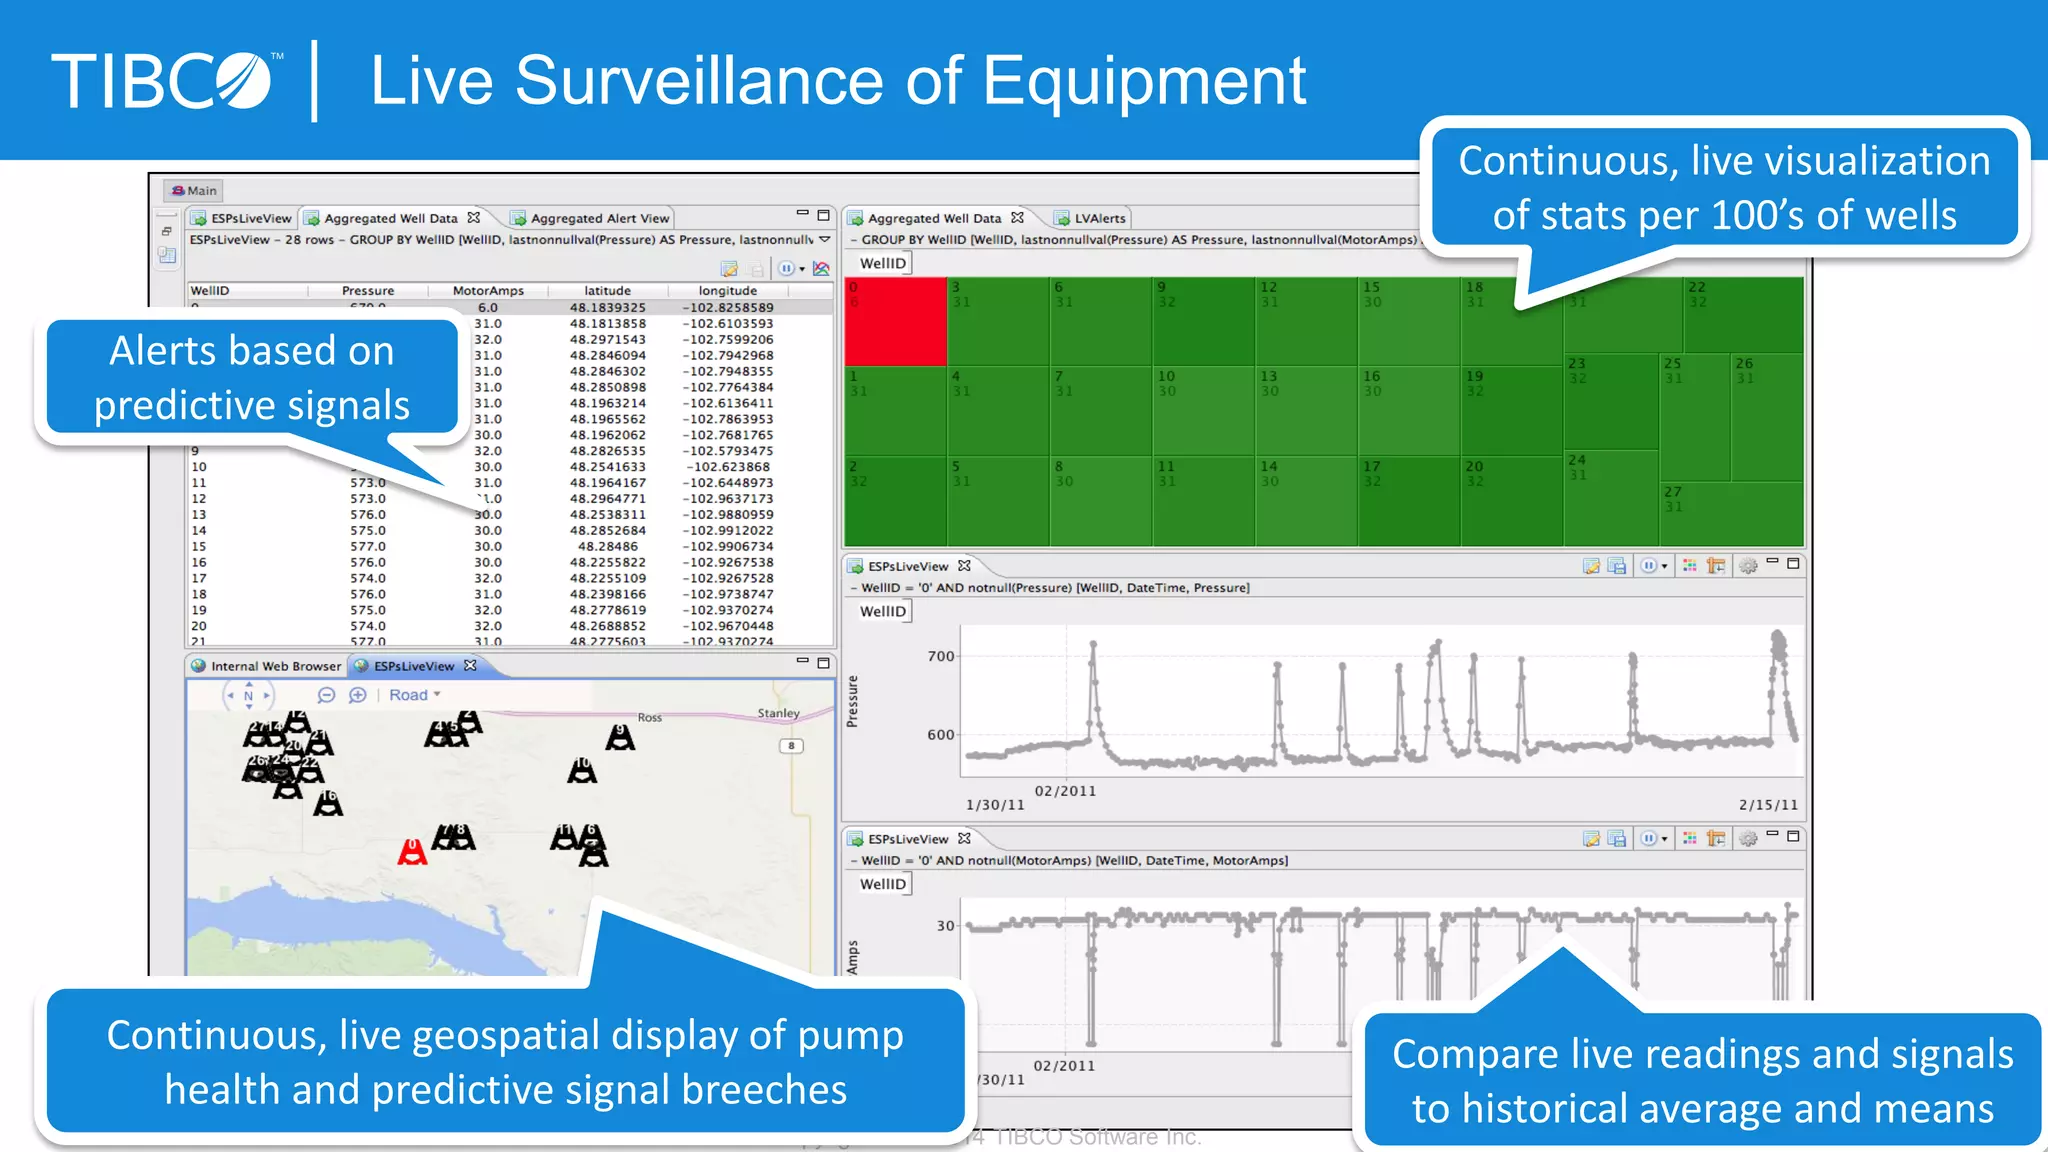Save view icon in Pressure chart toolbar
The image size is (2048, 1152).
point(1617,566)
